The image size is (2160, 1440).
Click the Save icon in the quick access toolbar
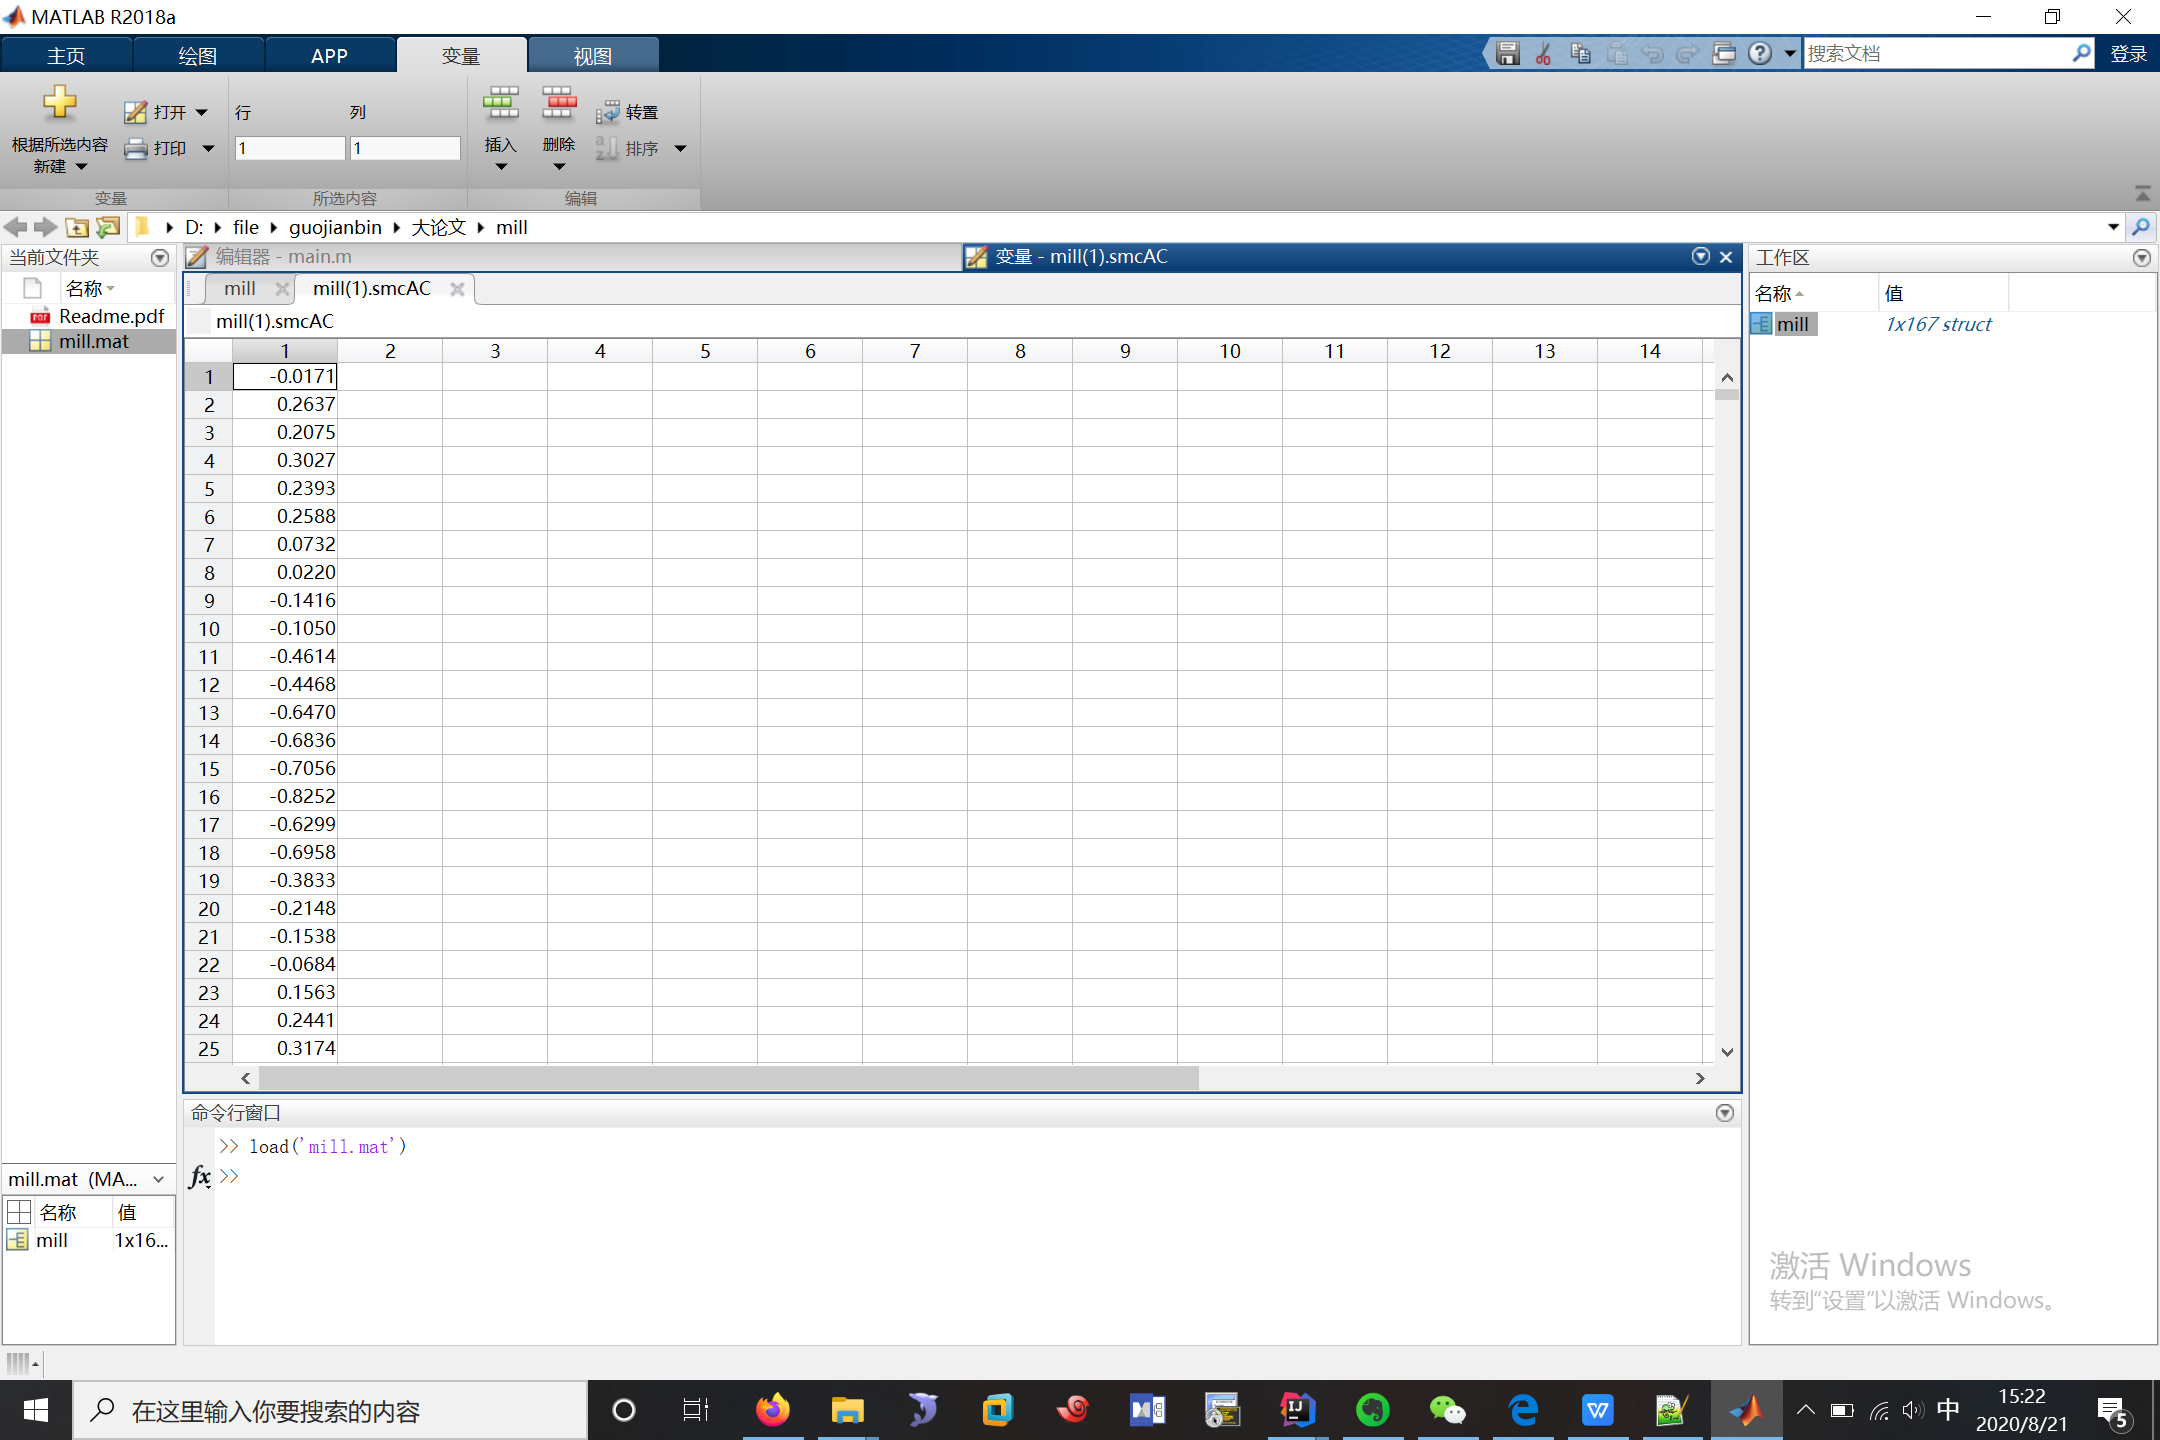click(1508, 54)
